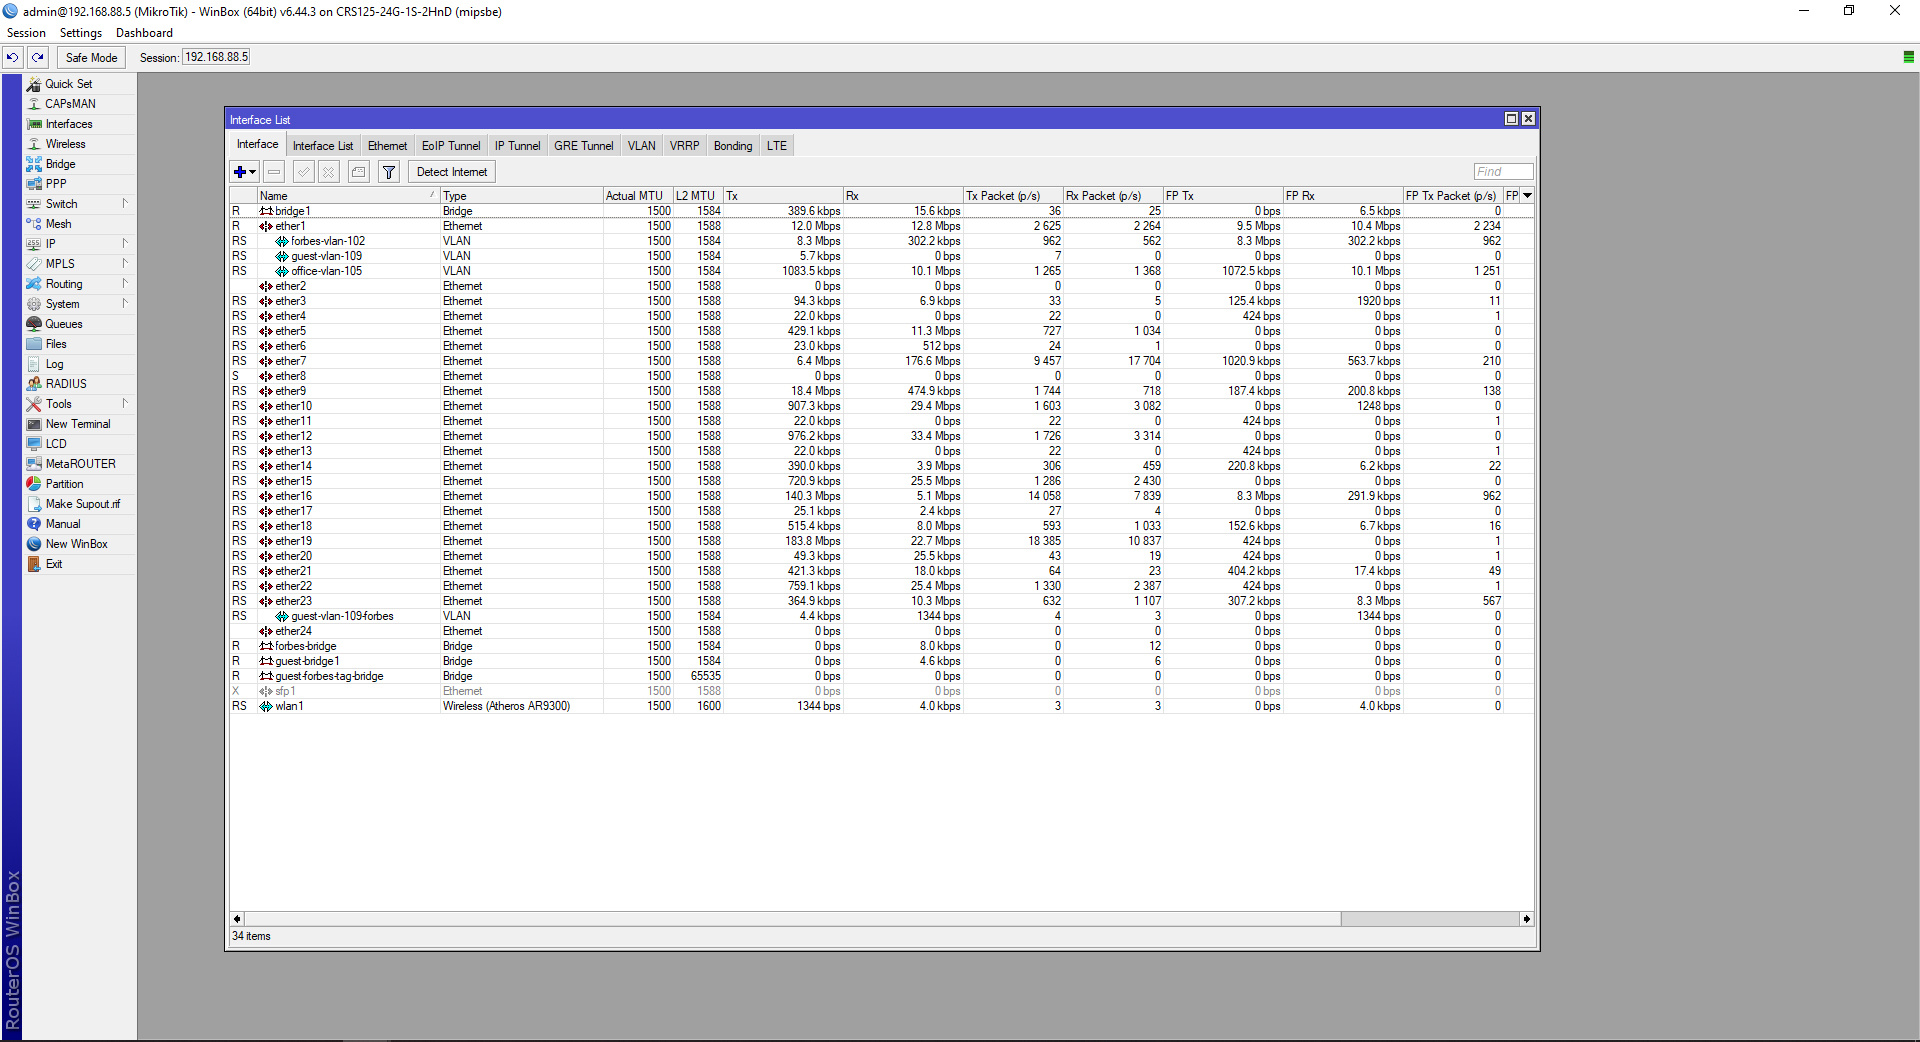The image size is (1920, 1042).
Task: Switch to the VRRP tab
Action: point(685,146)
